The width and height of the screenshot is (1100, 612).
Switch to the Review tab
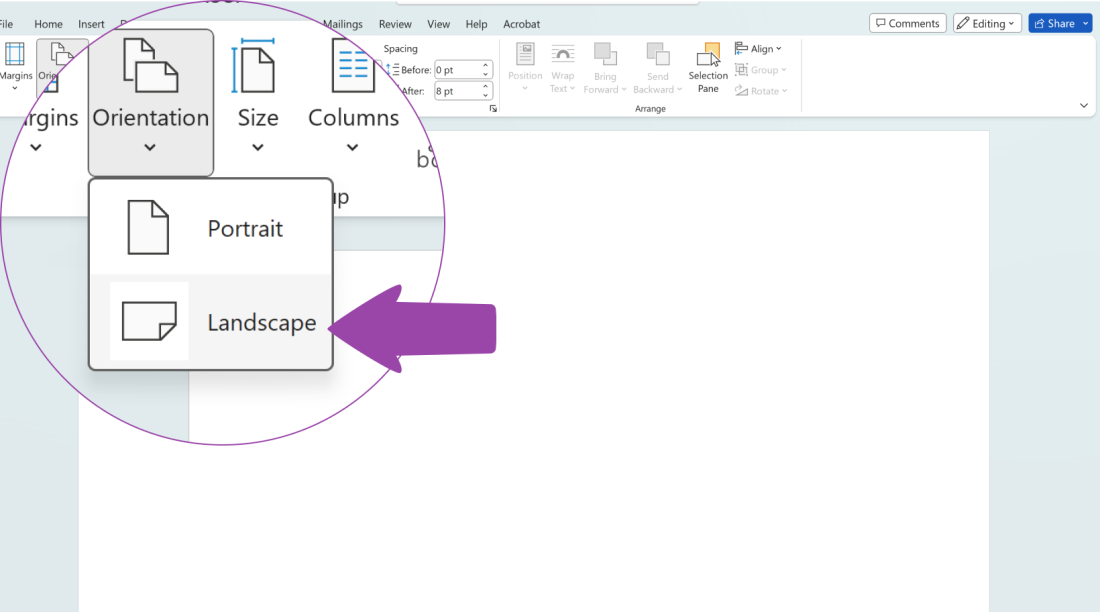coord(395,23)
